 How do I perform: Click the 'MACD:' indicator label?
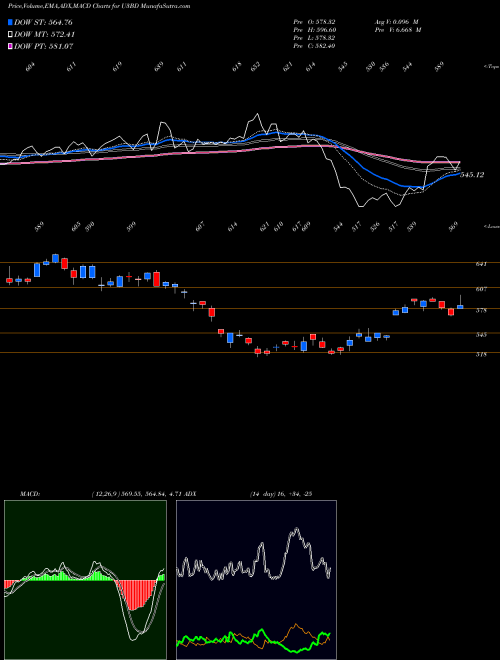(x=30, y=494)
